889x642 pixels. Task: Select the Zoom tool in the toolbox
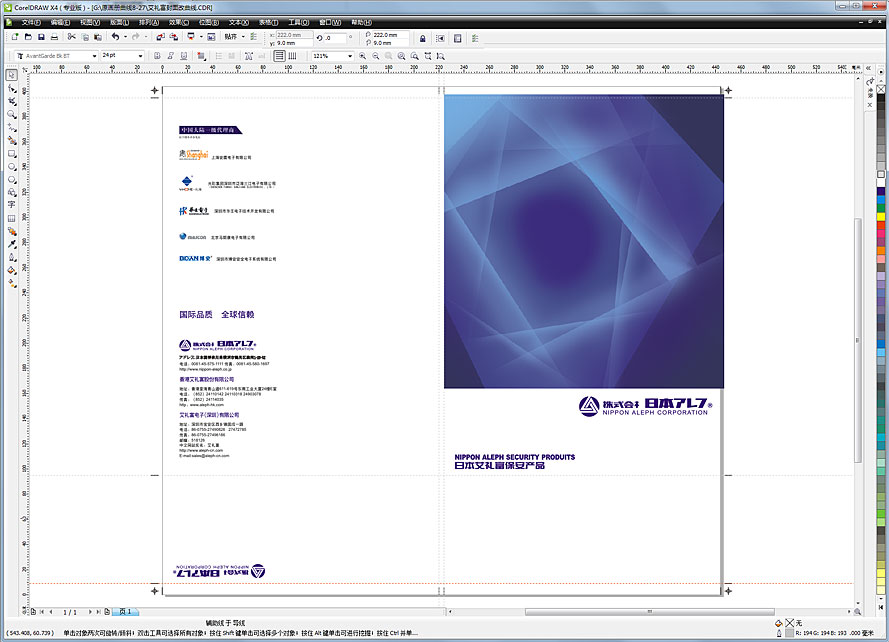tap(12, 114)
